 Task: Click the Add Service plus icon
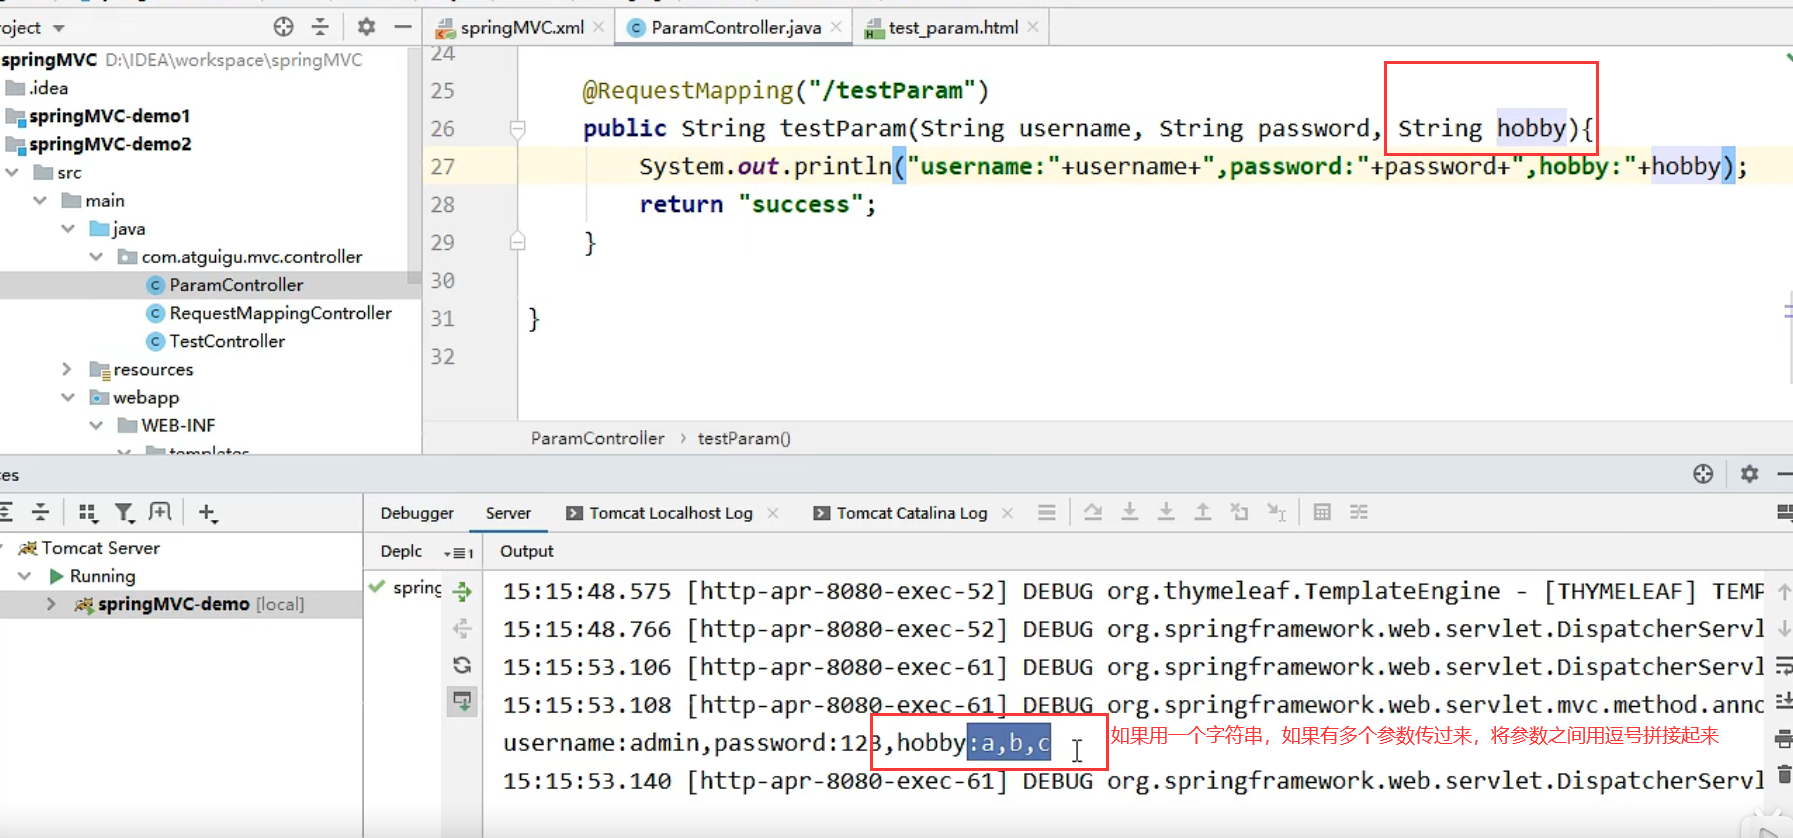207,513
